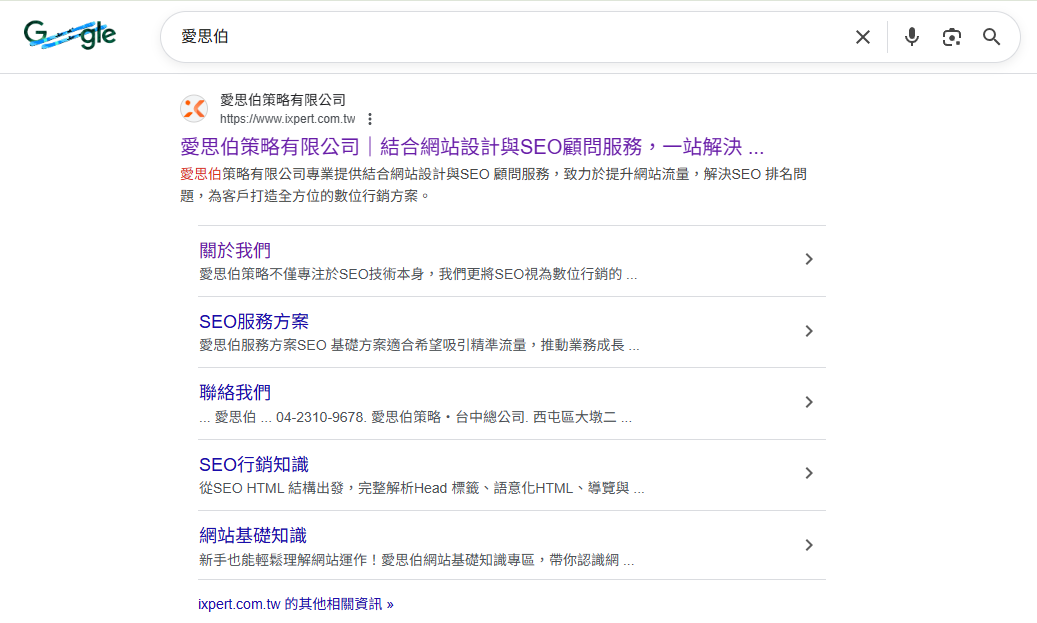Screen dimensions: 1037x623
Task: Open three-dot menu beside ixpert.com.tw URL
Action: [x=370, y=119]
